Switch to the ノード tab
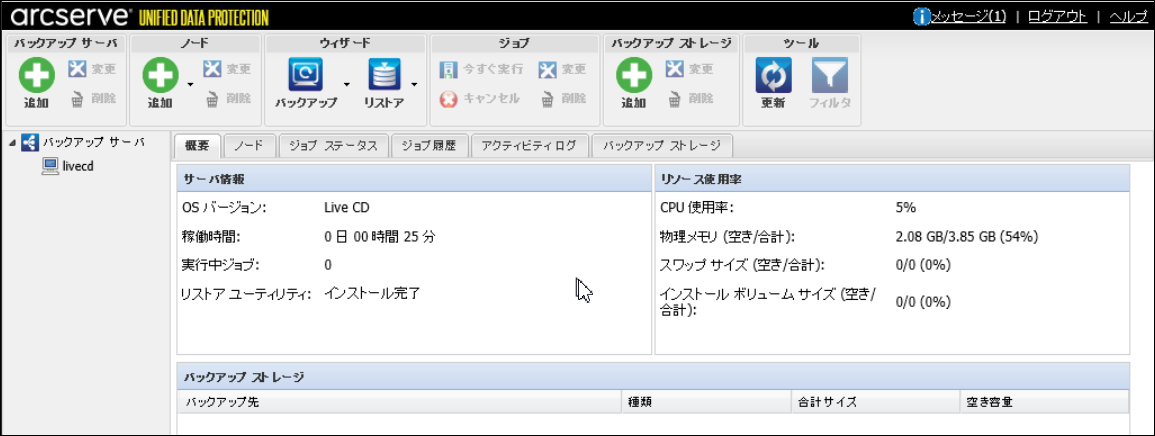This screenshot has width=1155, height=436. tap(249, 146)
